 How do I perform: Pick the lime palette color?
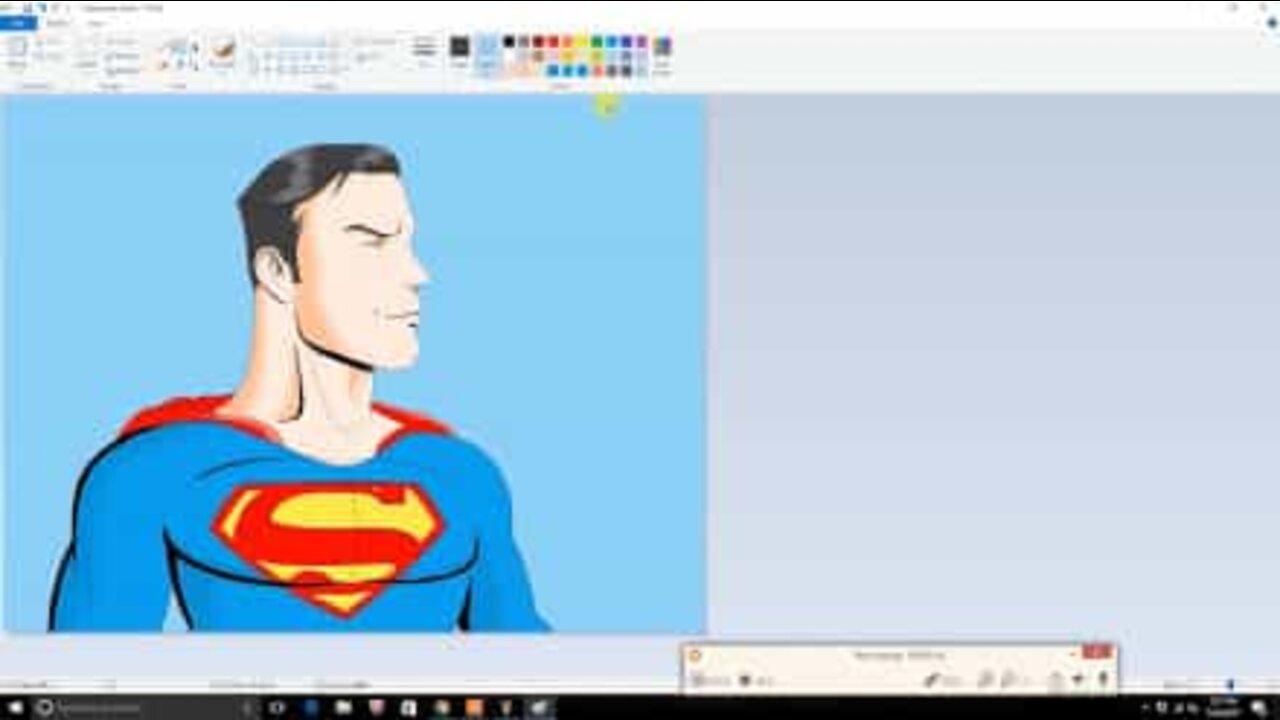[596, 55]
